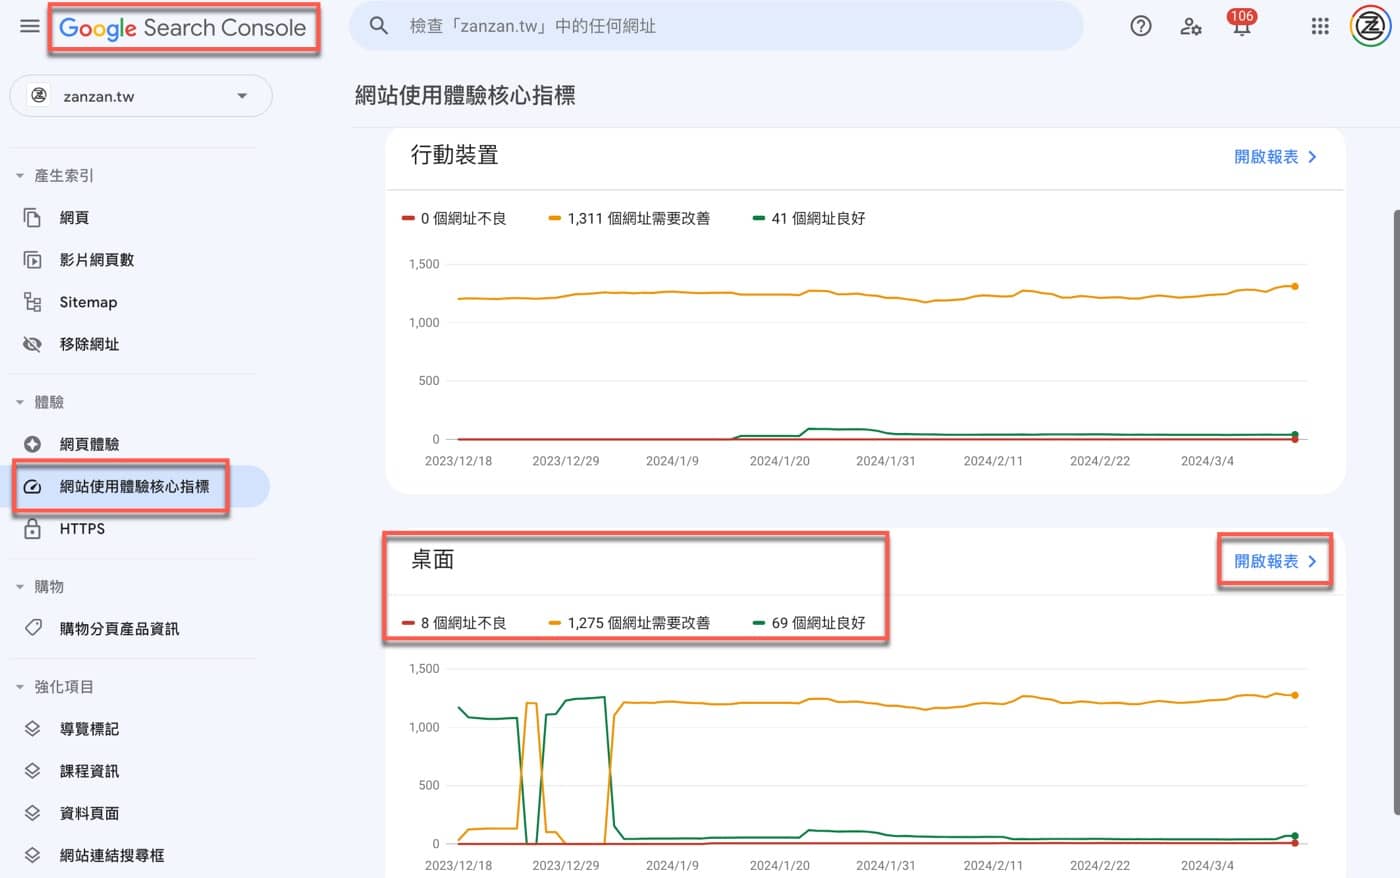The width and height of the screenshot is (1400, 878).
Task: Click the 行動裝置 card heading
Action: (454, 155)
